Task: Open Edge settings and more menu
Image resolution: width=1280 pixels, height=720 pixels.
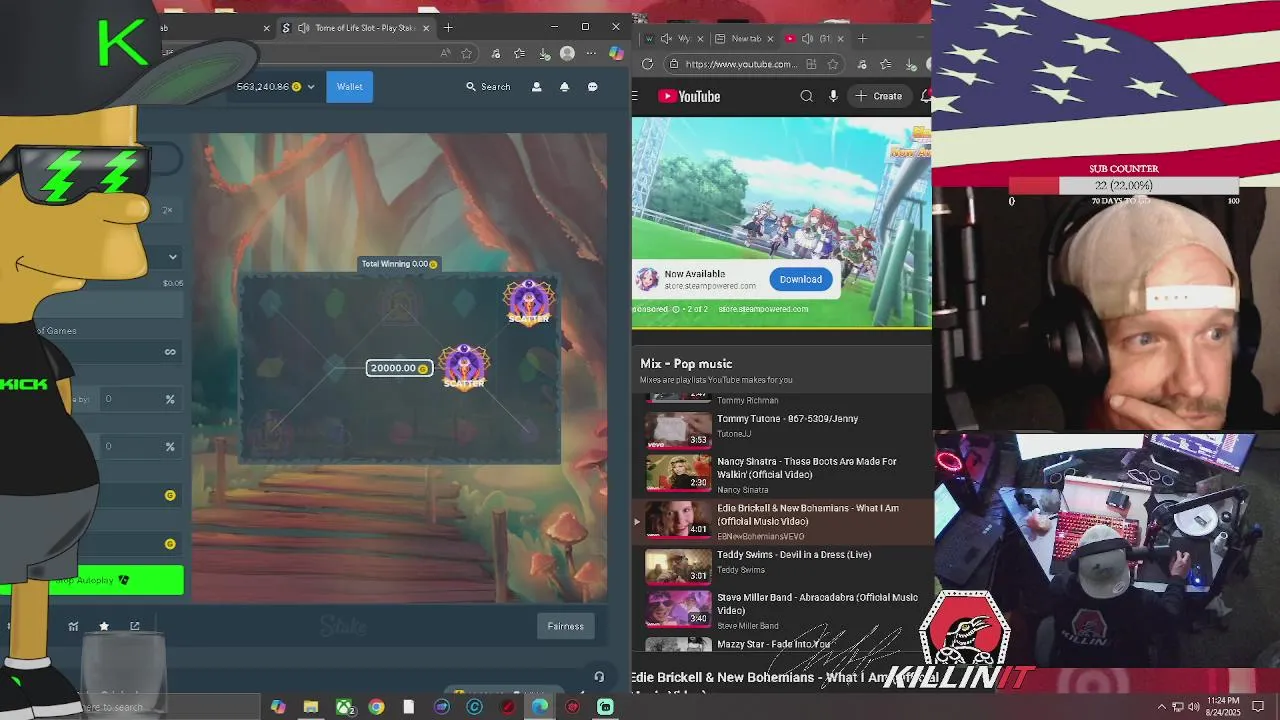Action: click(x=591, y=54)
